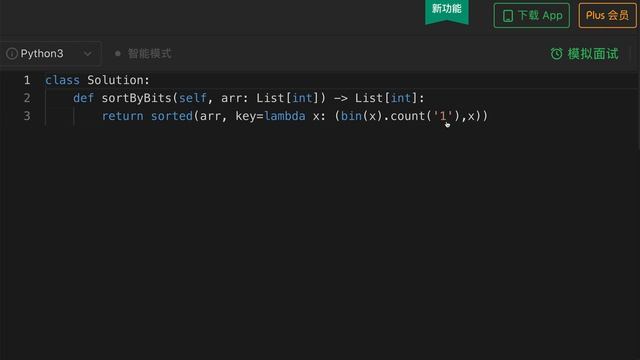Click line number 3 in the gutter
This screenshot has width=640, height=360.
tap(27, 116)
